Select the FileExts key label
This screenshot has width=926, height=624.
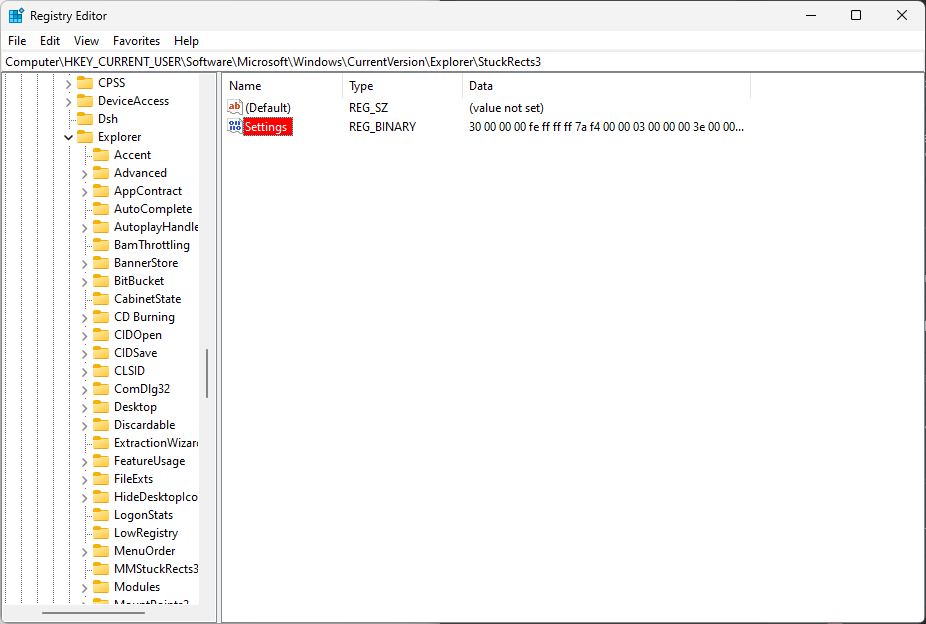click(x=133, y=479)
